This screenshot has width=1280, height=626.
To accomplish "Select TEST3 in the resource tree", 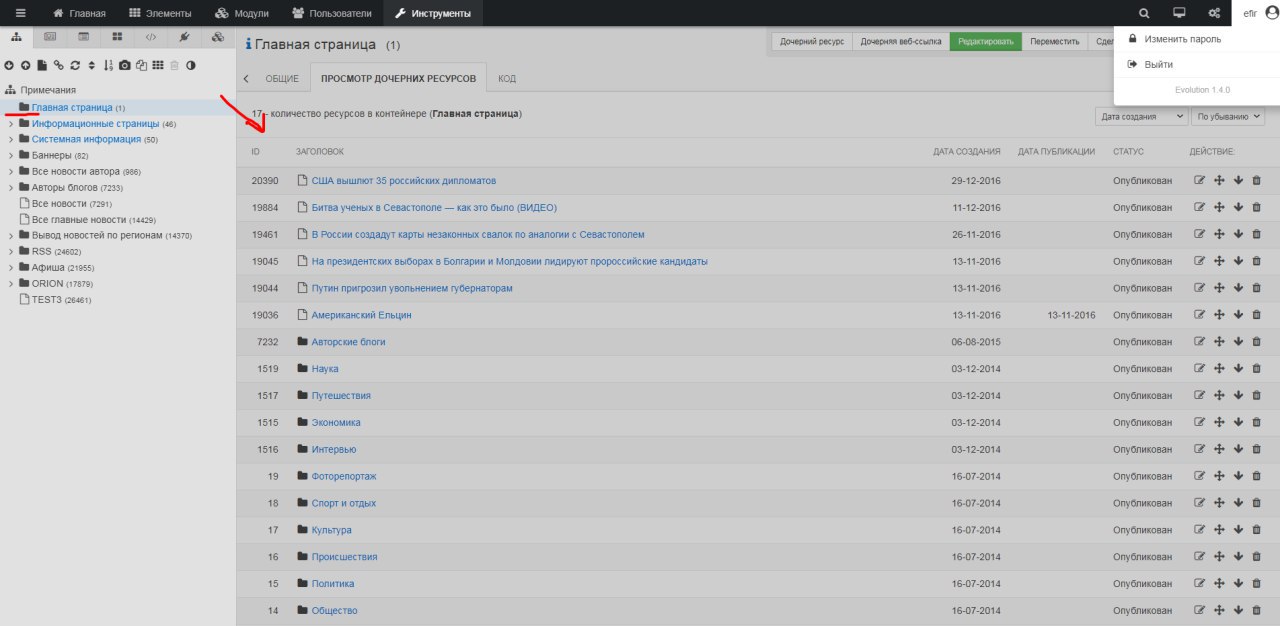I will [x=47, y=299].
